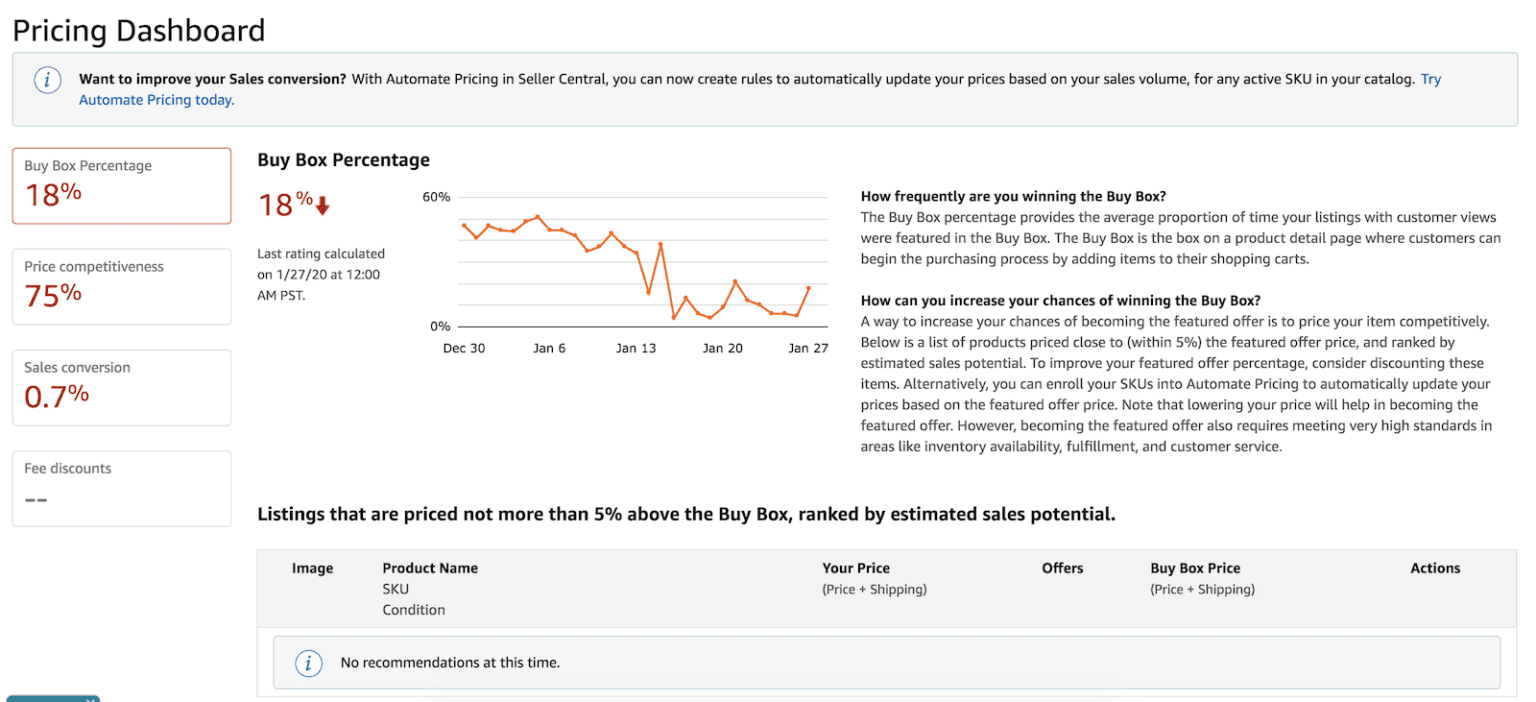Viewport: 1536px width, 702px height.
Task: Click the Pricing Dashboard page heading
Action: (139, 30)
